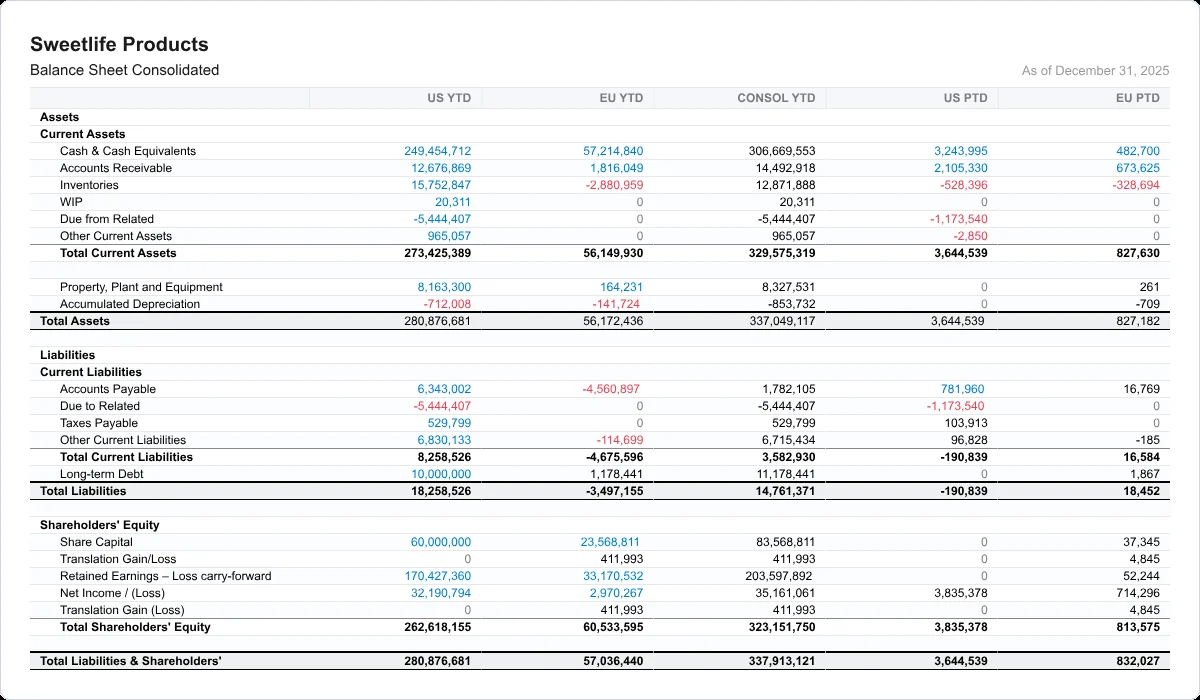
Task: Open US YTD Long-term Debt value 10,000,000
Action: point(441,474)
